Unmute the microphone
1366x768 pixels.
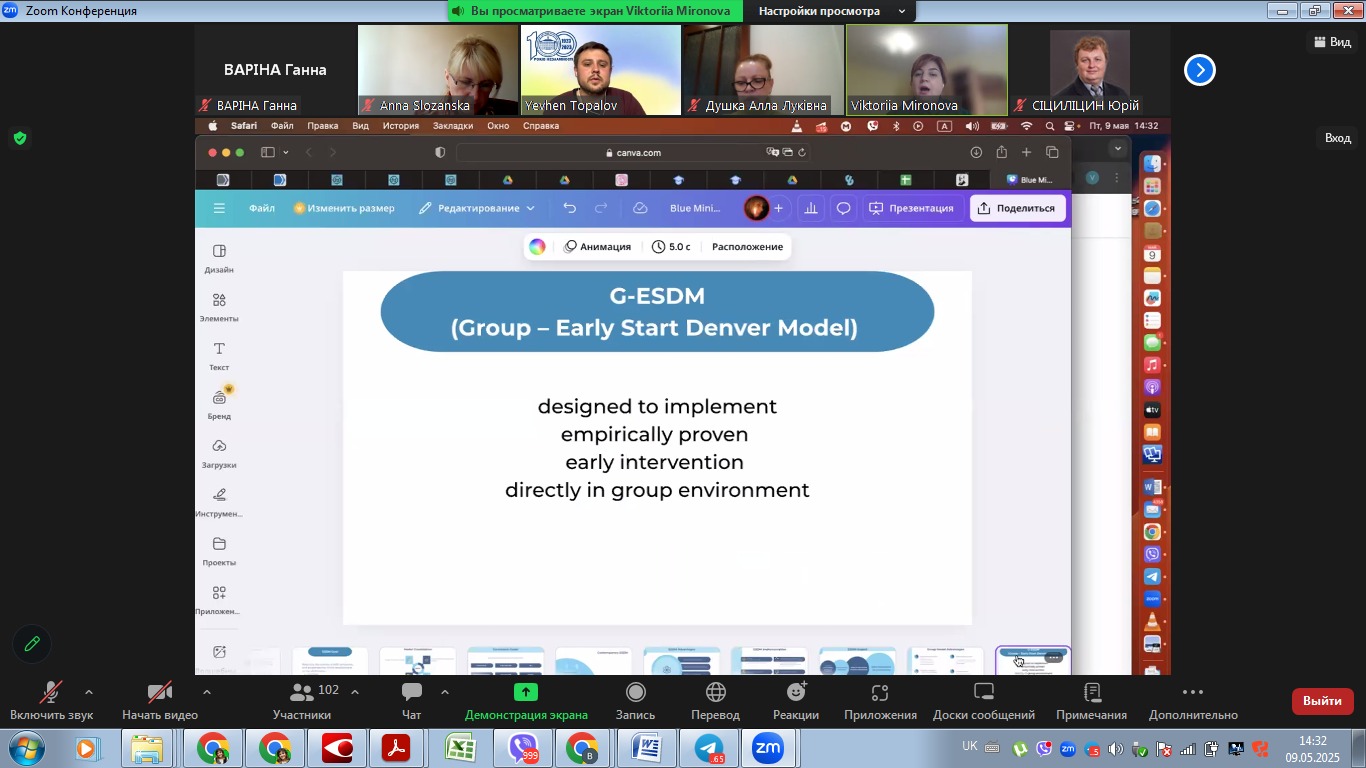pos(51,700)
